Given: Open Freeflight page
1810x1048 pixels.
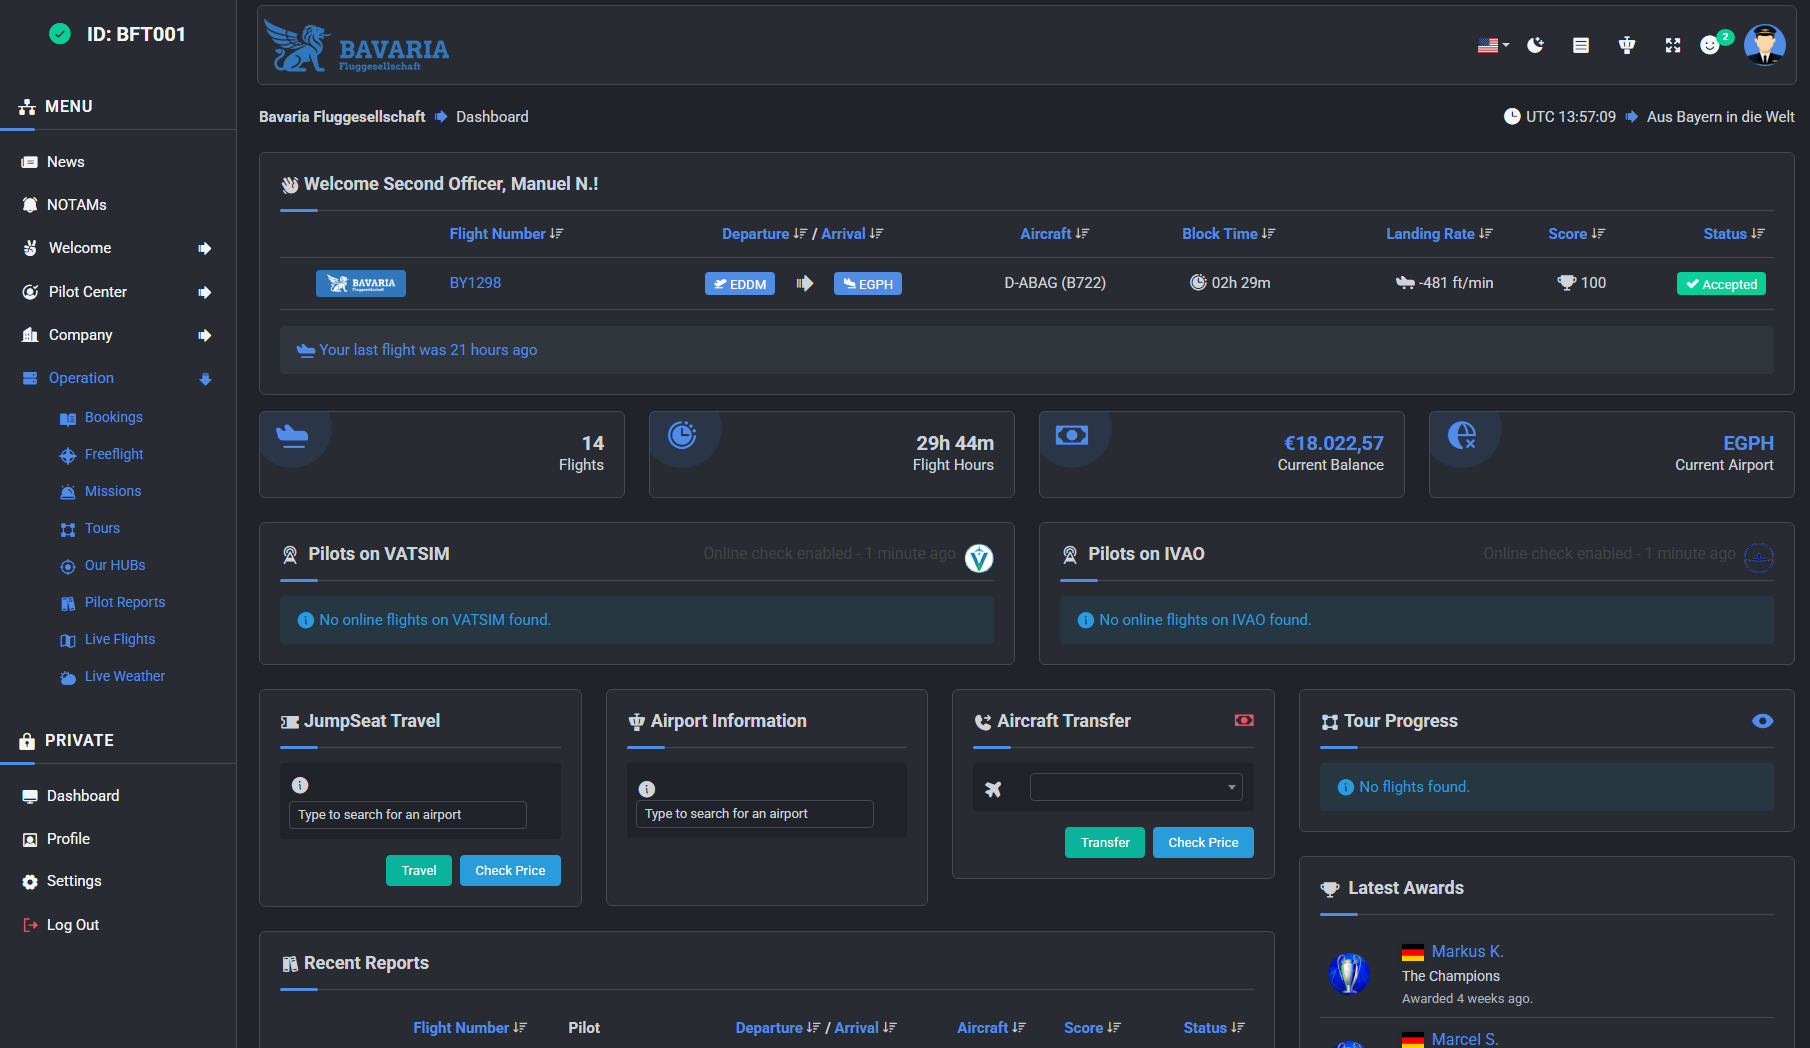Looking at the screenshot, I should (114, 454).
